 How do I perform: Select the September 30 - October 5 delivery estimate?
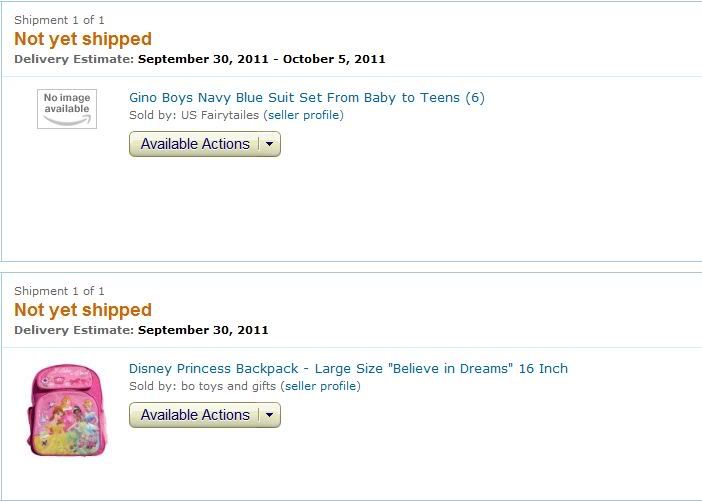(x=261, y=59)
